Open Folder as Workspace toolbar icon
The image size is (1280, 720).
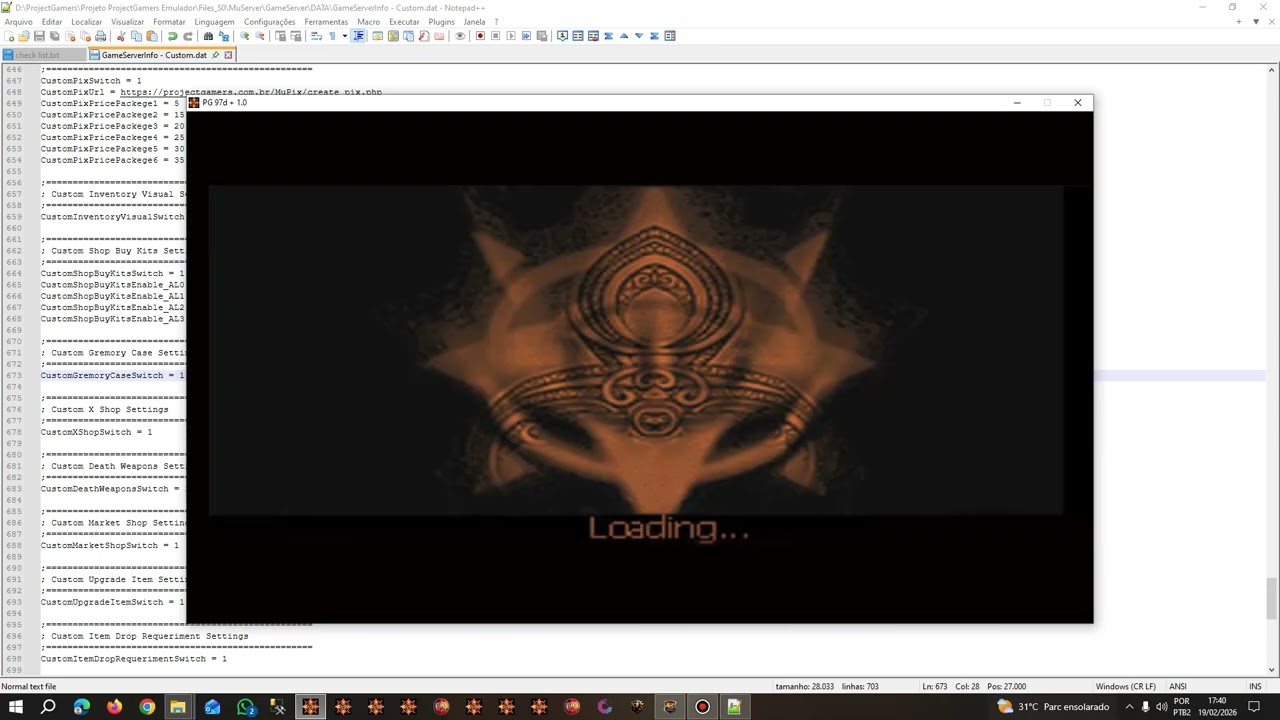coord(439,36)
